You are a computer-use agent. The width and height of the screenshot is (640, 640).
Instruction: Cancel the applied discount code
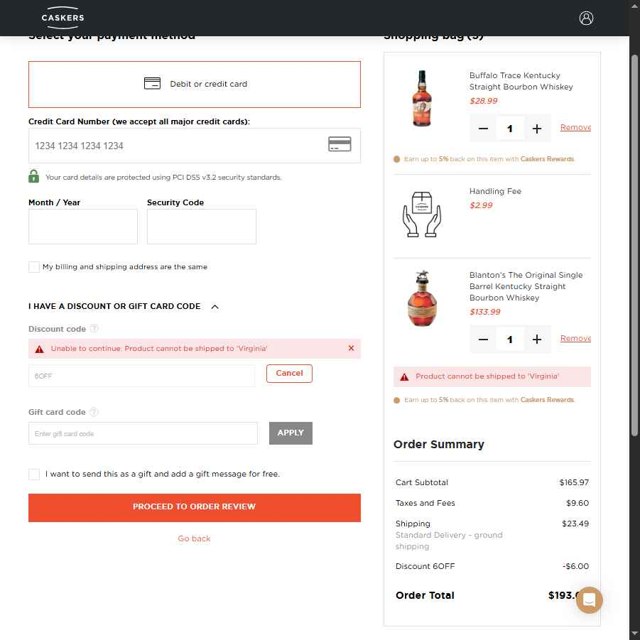coord(289,373)
